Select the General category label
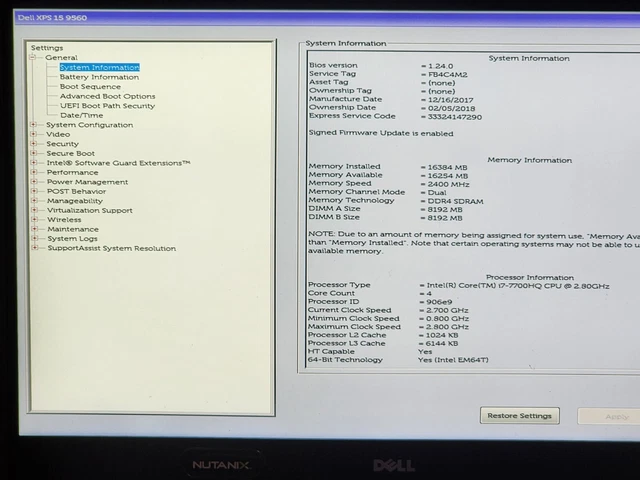640x480 pixels. (61, 58)
